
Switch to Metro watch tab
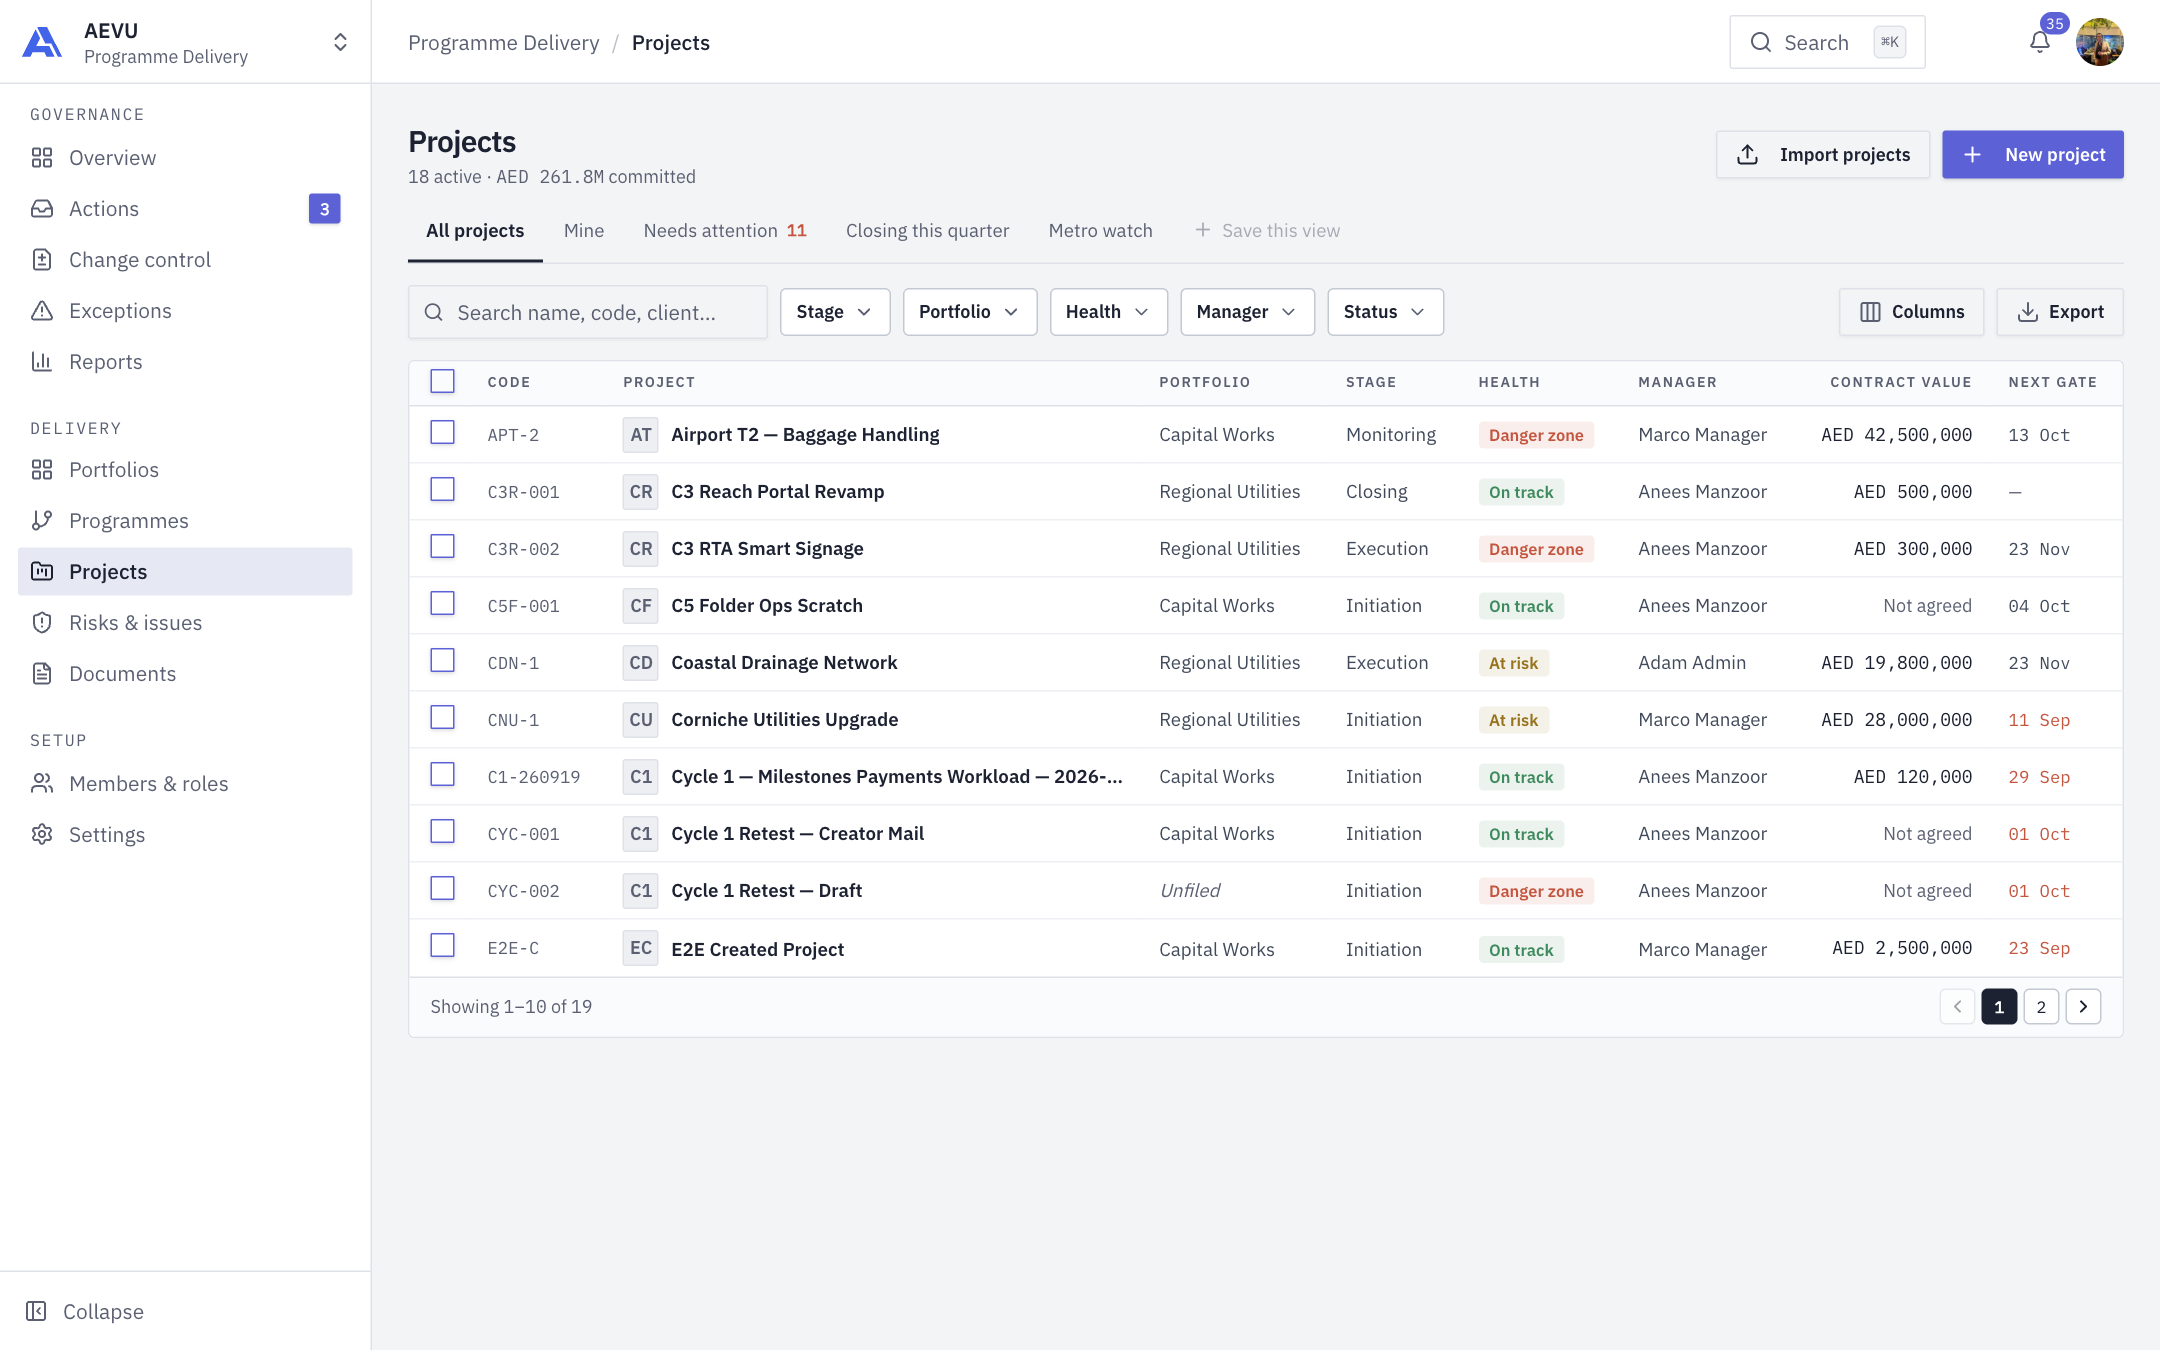[1100, 231]
